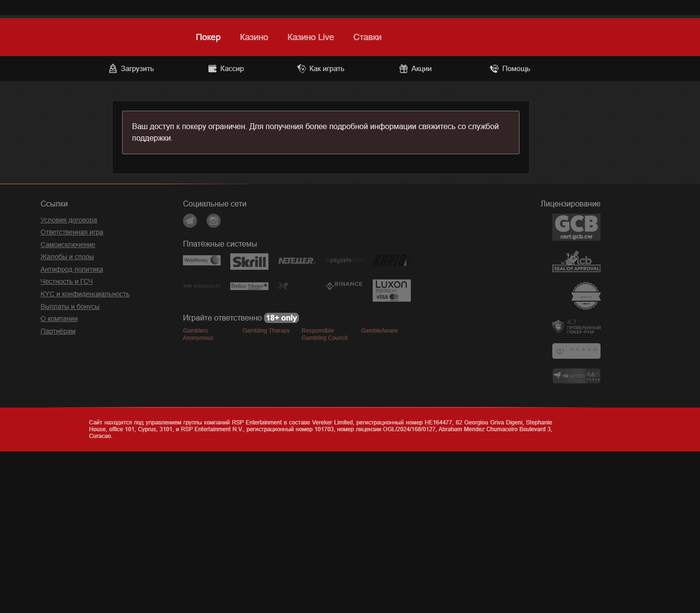Click the Perfect Money payment logo

249,286
